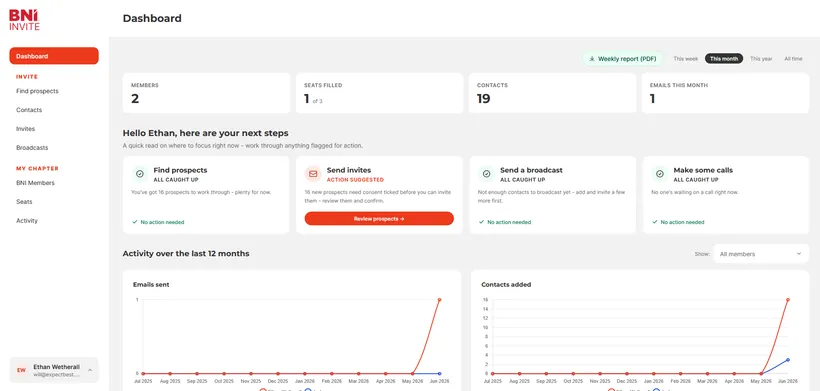Click the check icon on the Make some calls card

point(659,174)
